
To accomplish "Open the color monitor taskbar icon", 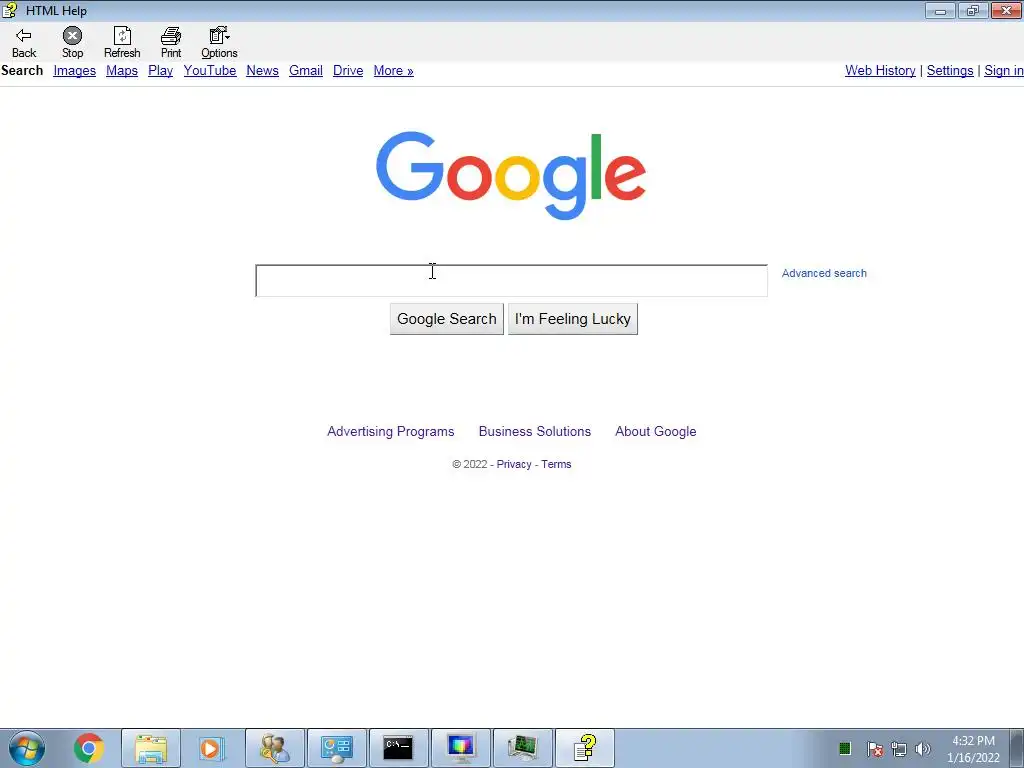I will [460, 748].
